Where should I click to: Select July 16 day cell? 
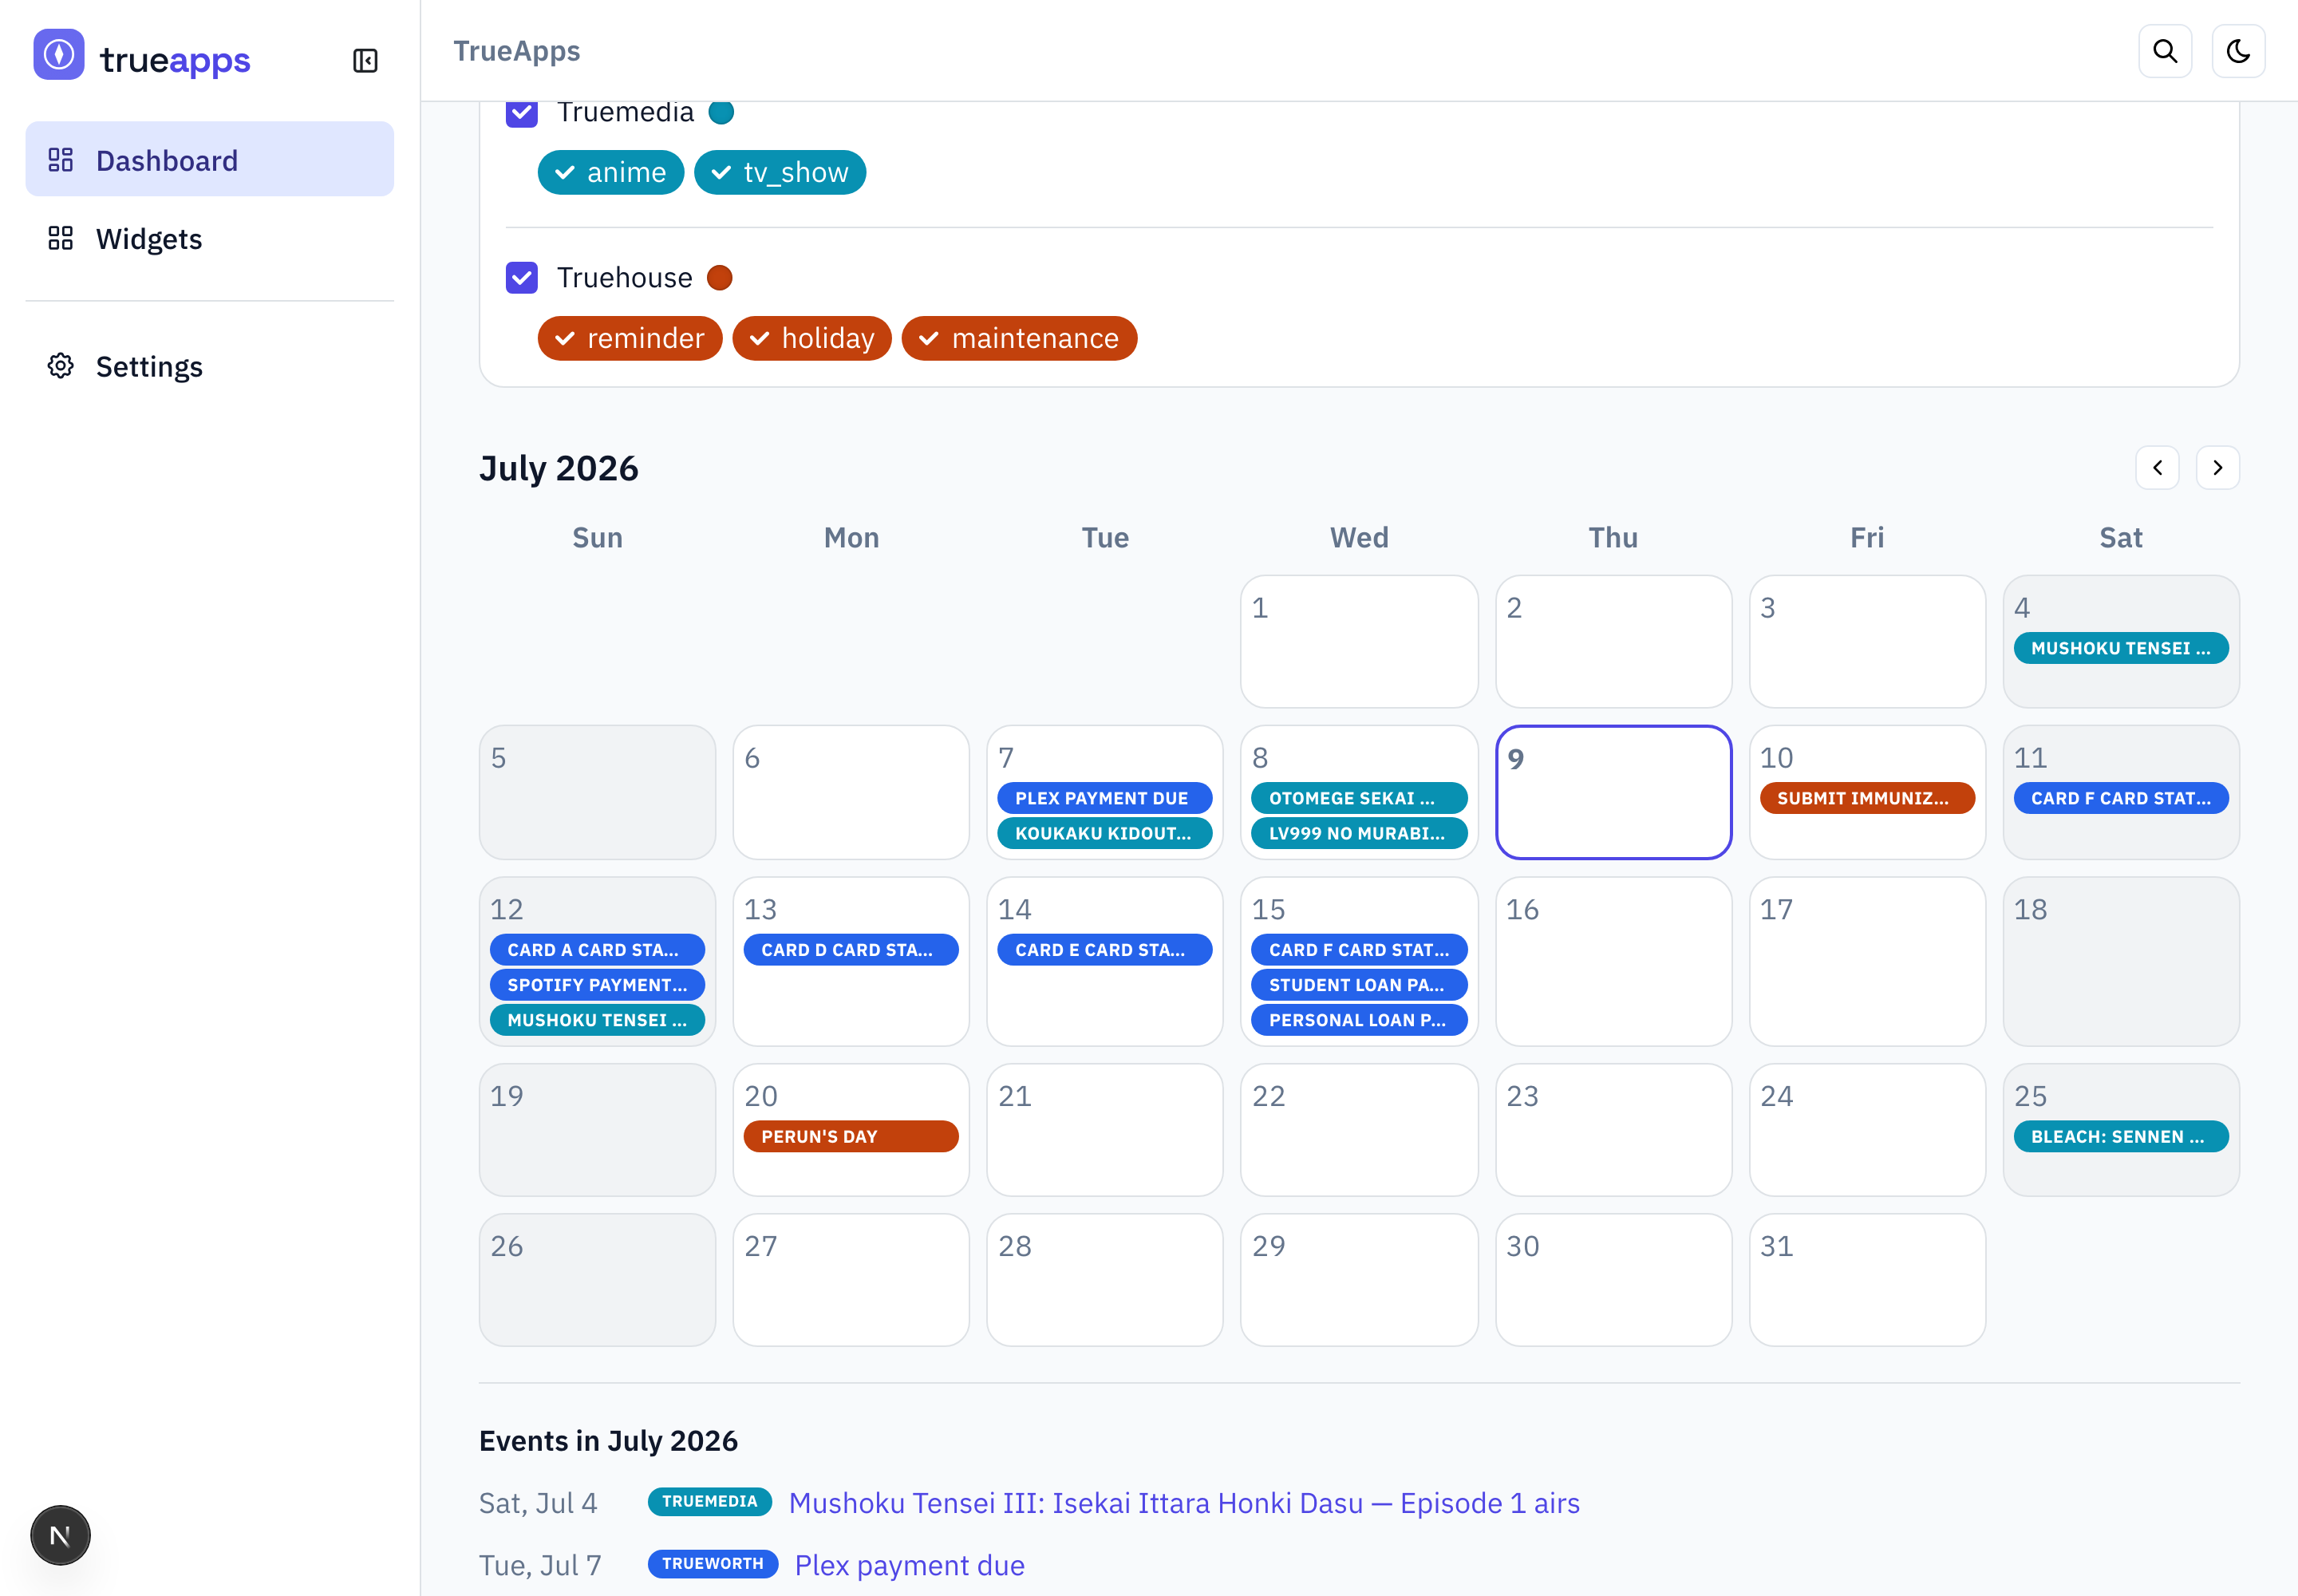[1613, 961]
